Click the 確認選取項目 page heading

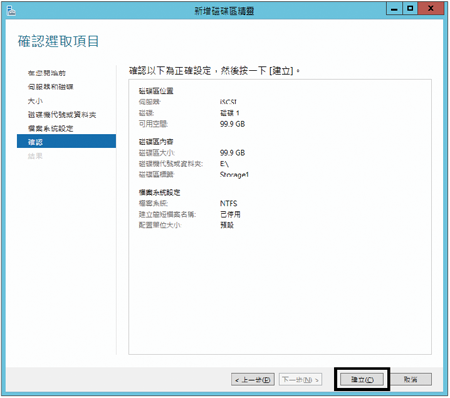click(x=58, y=42)
